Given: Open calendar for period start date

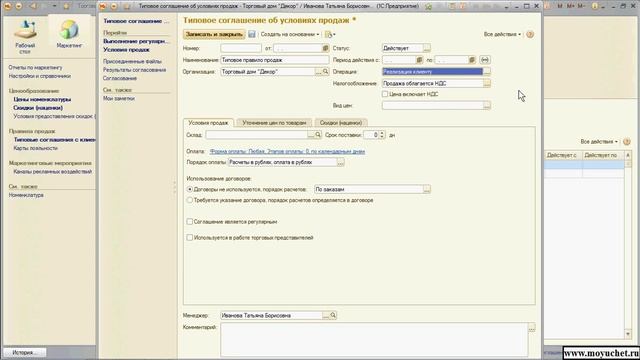Looking at the screenshot, I should (419, 60).
